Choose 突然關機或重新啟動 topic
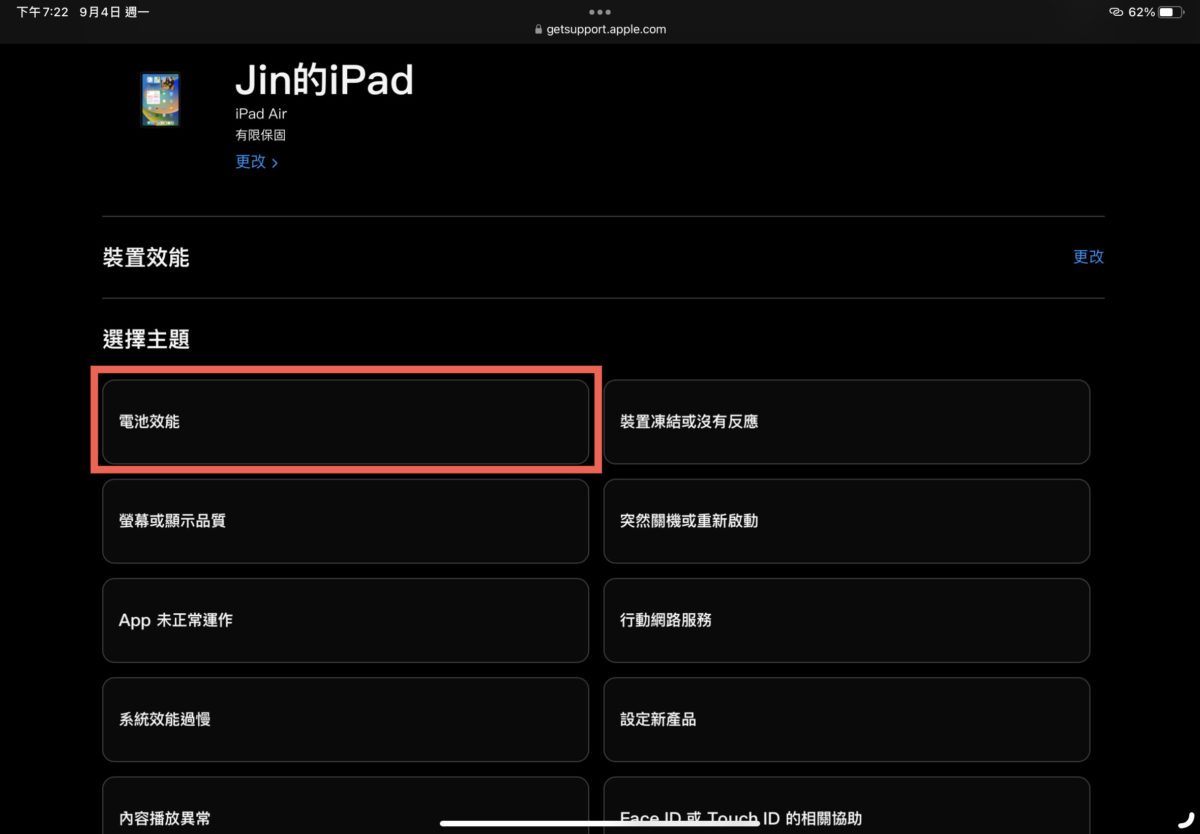Screen dimensions: 1200x834 coord(846,521)
